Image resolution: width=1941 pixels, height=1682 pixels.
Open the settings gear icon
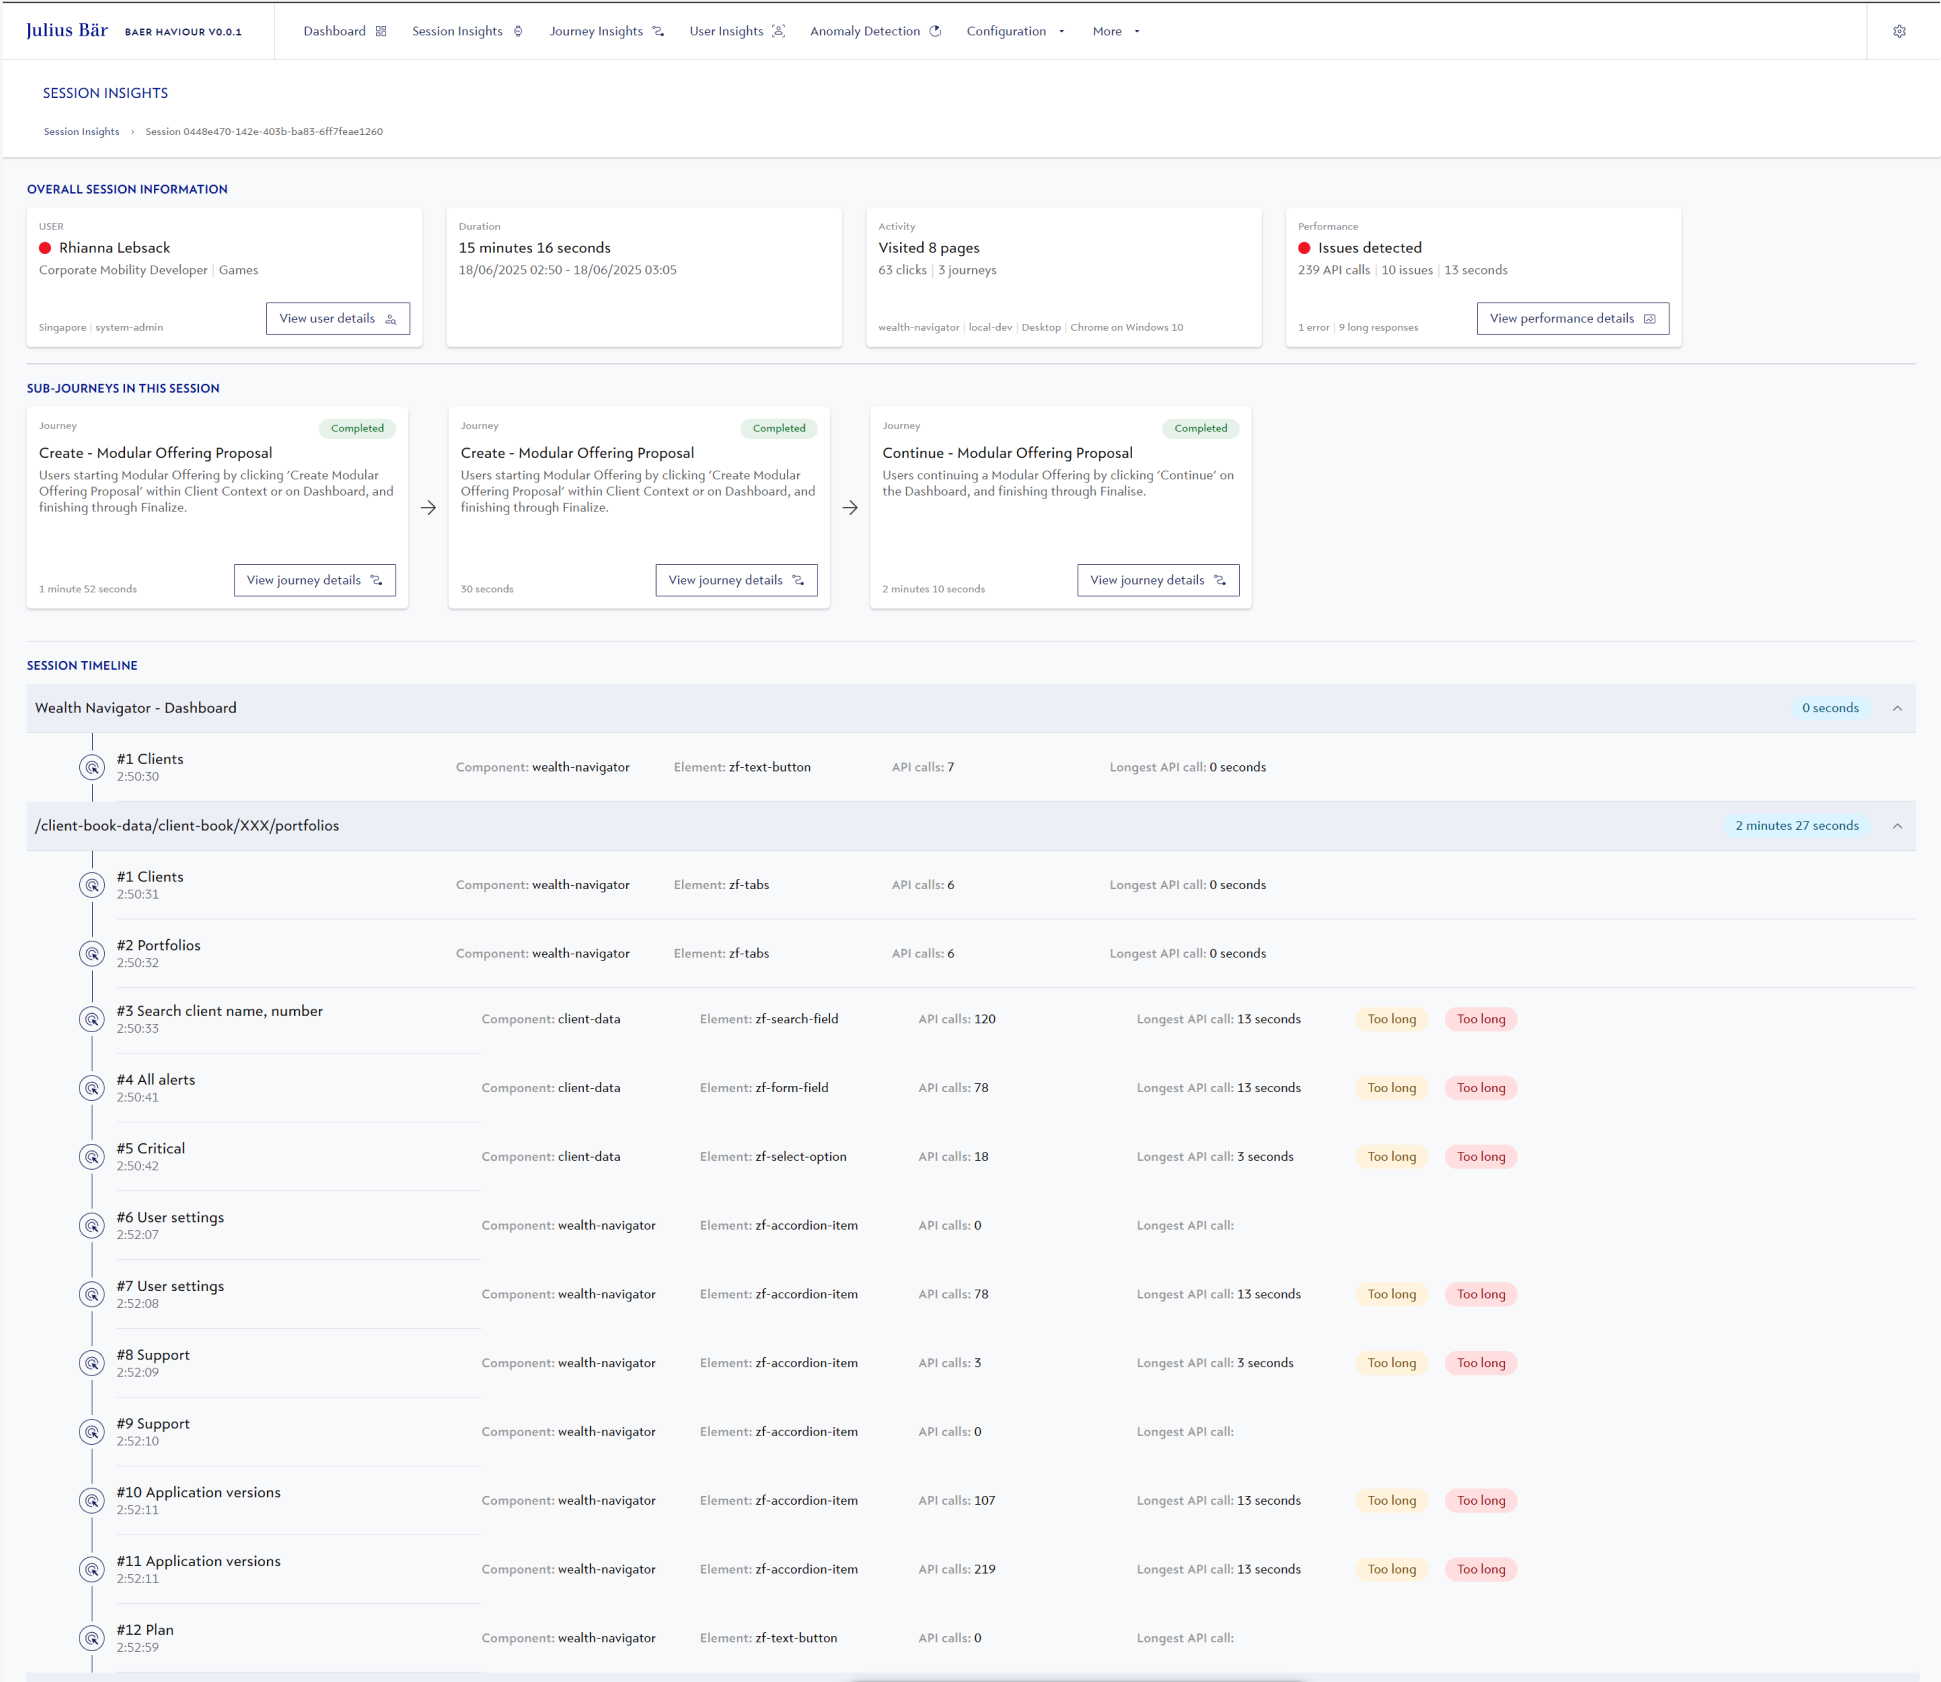(x=1899, y=31)
